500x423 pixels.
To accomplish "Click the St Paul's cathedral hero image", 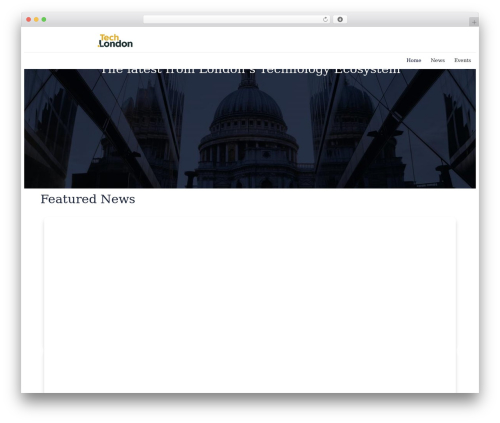I will click(250, 129).
